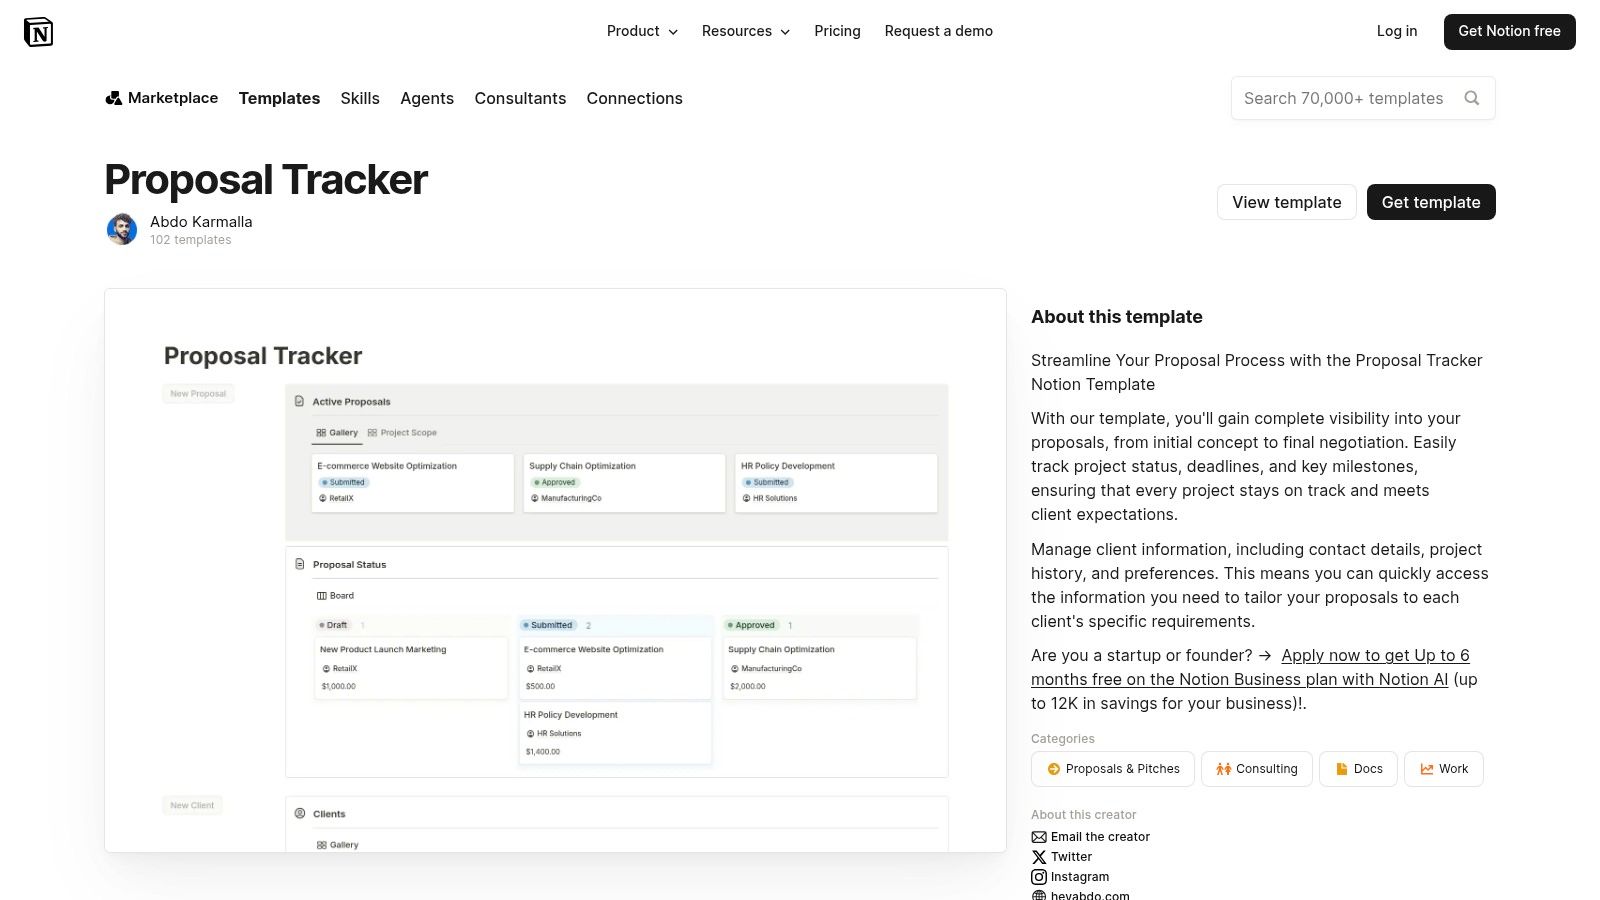Click the '102 templates' text
This screenshot has height=900, width=1600.
[x=191, y=240]
